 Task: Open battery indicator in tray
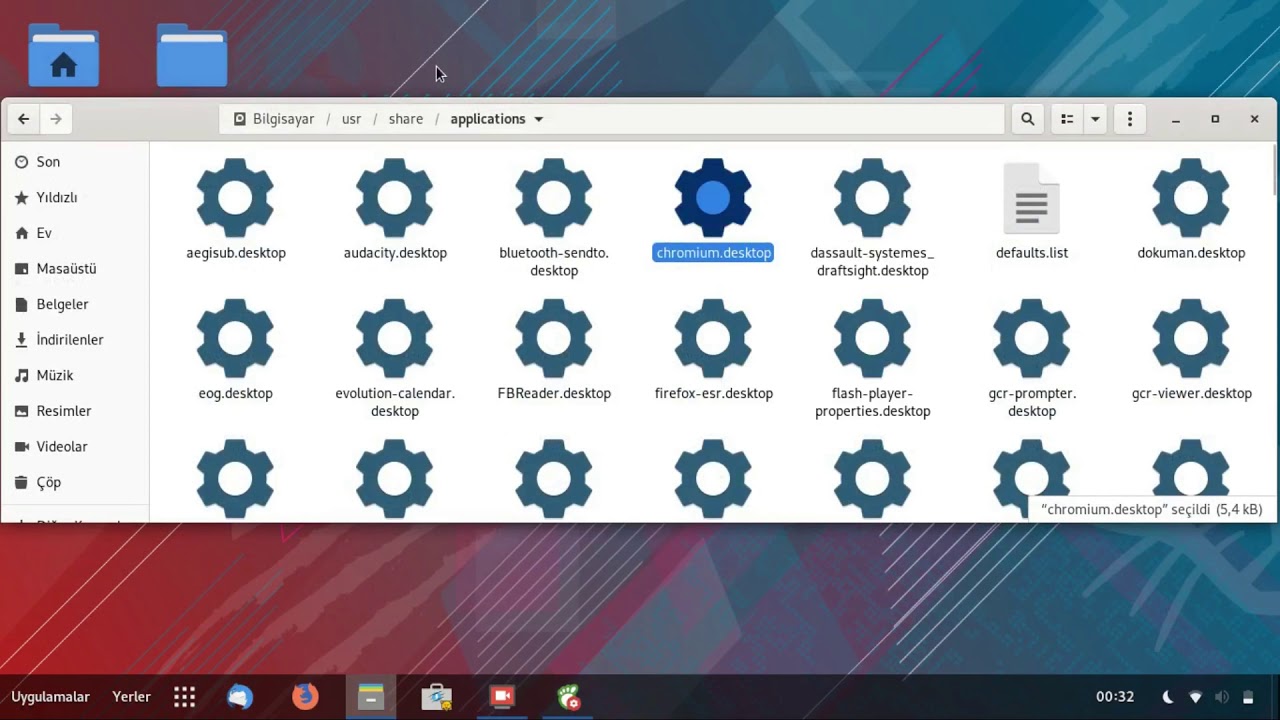pos(1248,697)
